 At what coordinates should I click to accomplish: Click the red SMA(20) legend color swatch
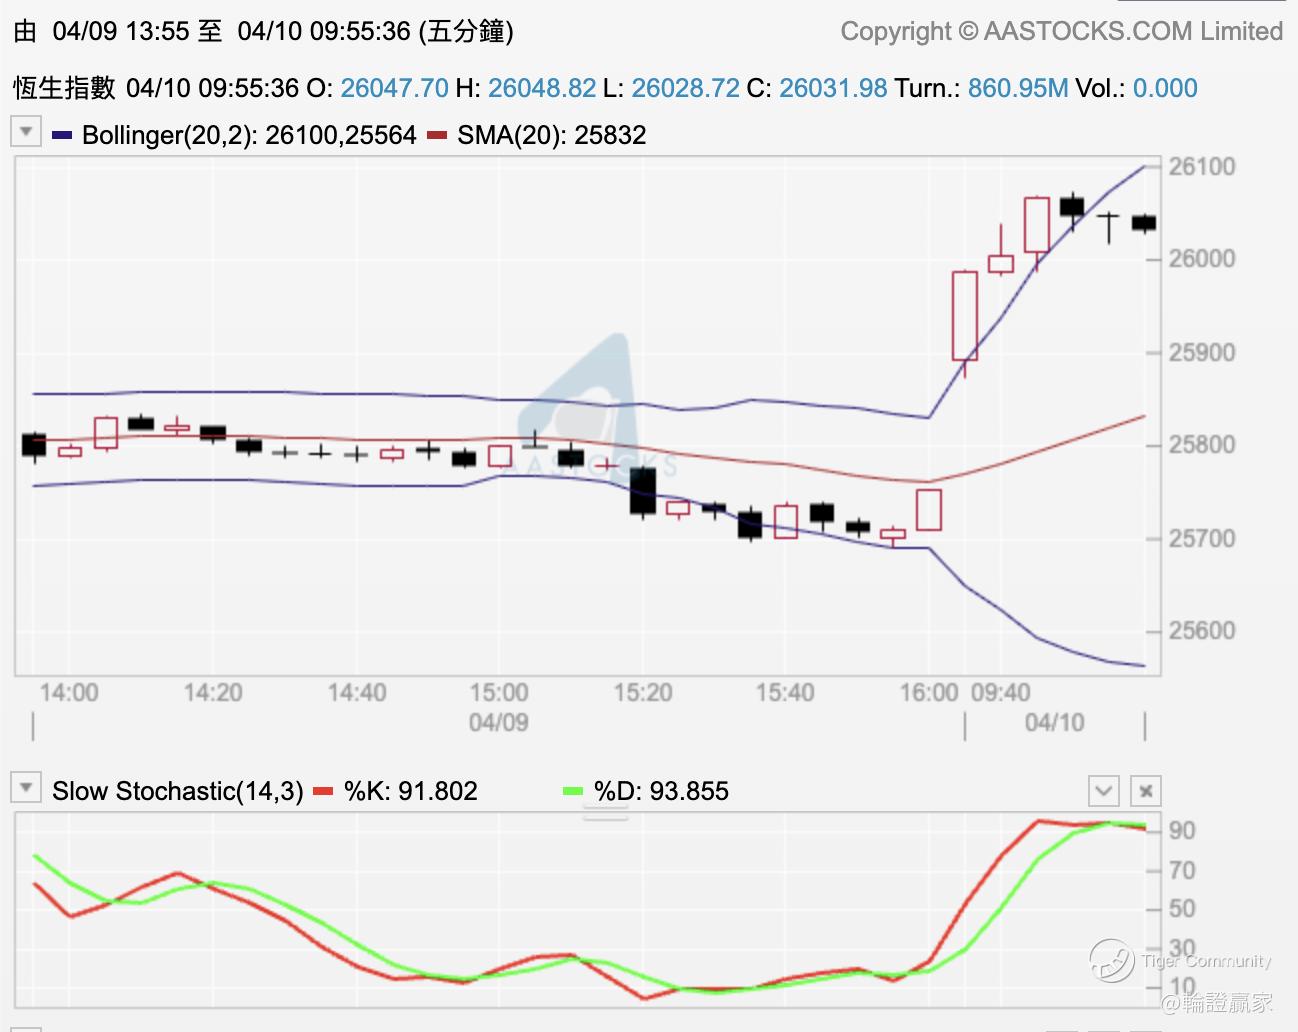pyautogui.click(x=437, y=135)
